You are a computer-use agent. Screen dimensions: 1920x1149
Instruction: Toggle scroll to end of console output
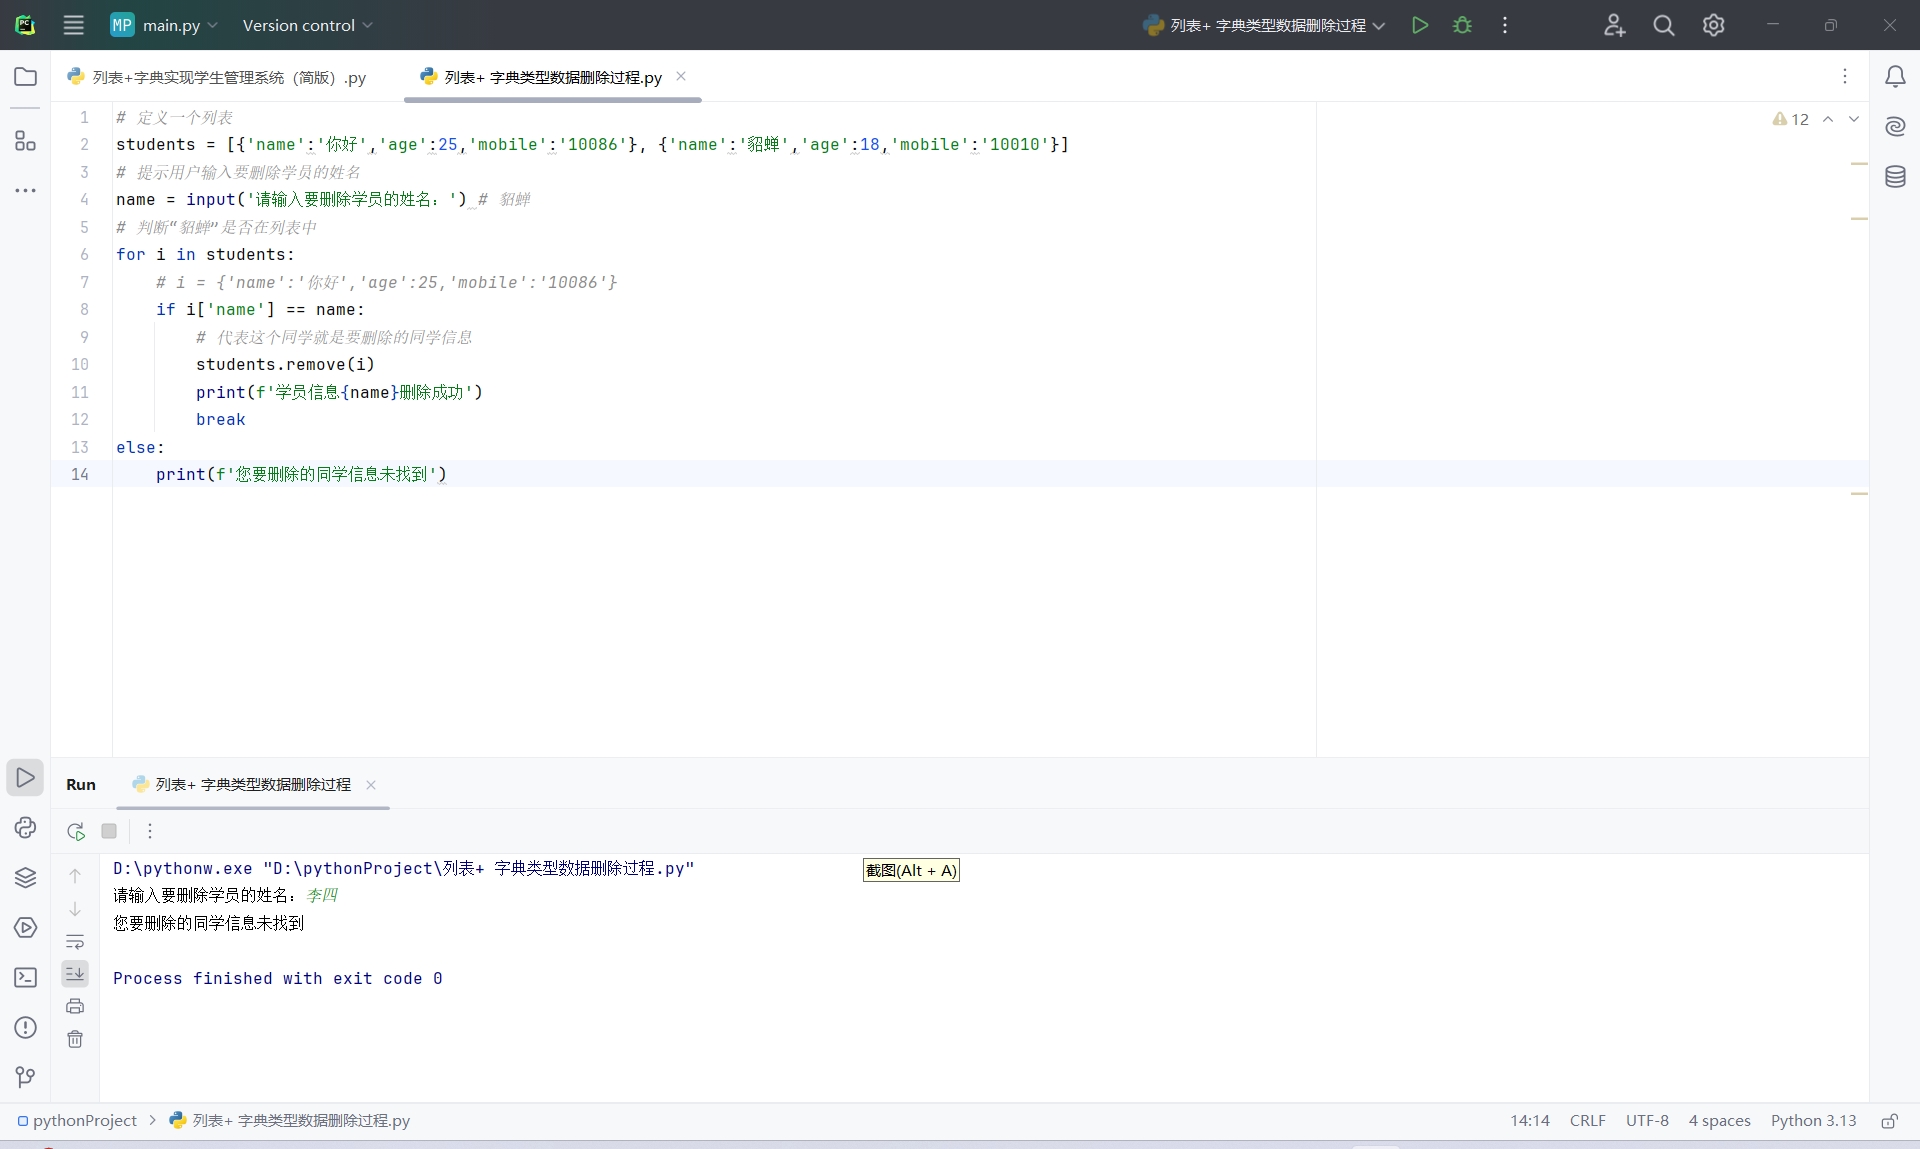click(75, 973)
